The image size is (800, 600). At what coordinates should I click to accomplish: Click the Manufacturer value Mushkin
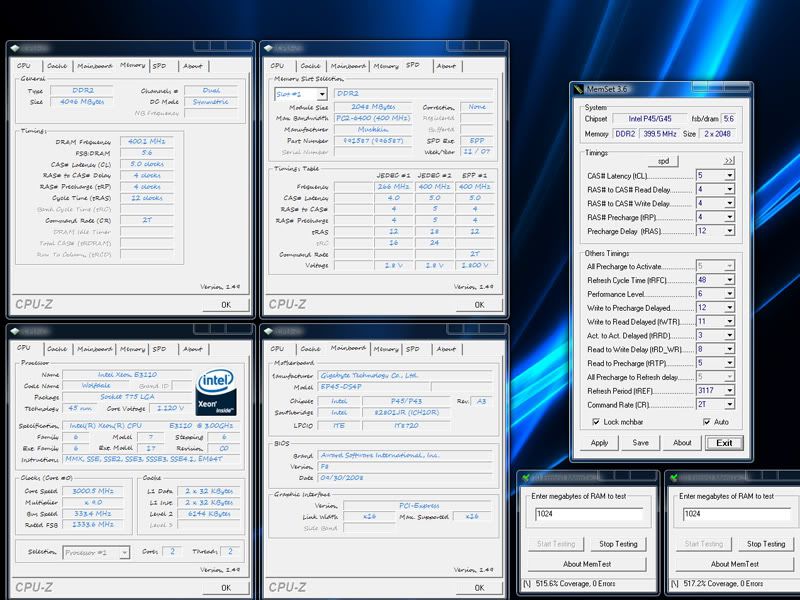click(x=373, y=129)
